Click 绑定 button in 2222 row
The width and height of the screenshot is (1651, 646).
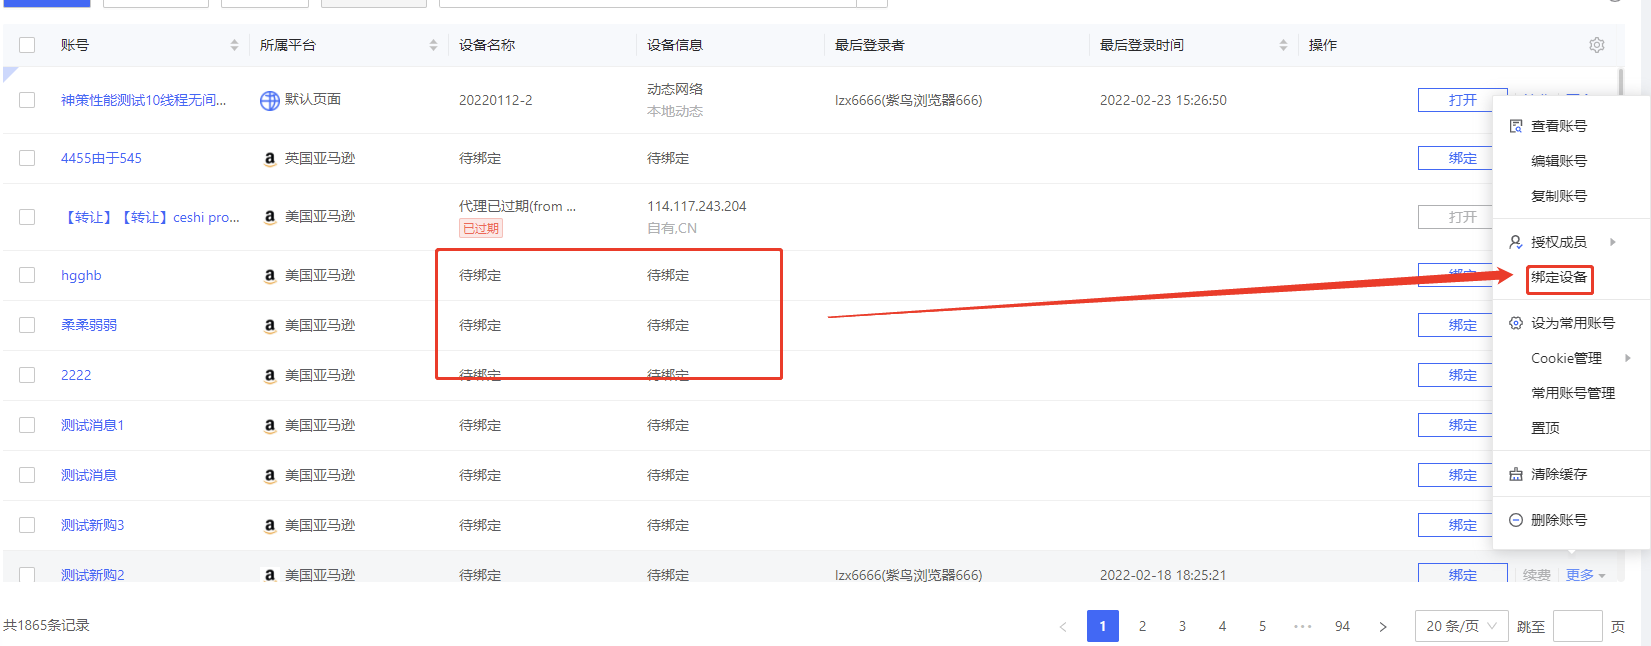tap(1456, 375)
